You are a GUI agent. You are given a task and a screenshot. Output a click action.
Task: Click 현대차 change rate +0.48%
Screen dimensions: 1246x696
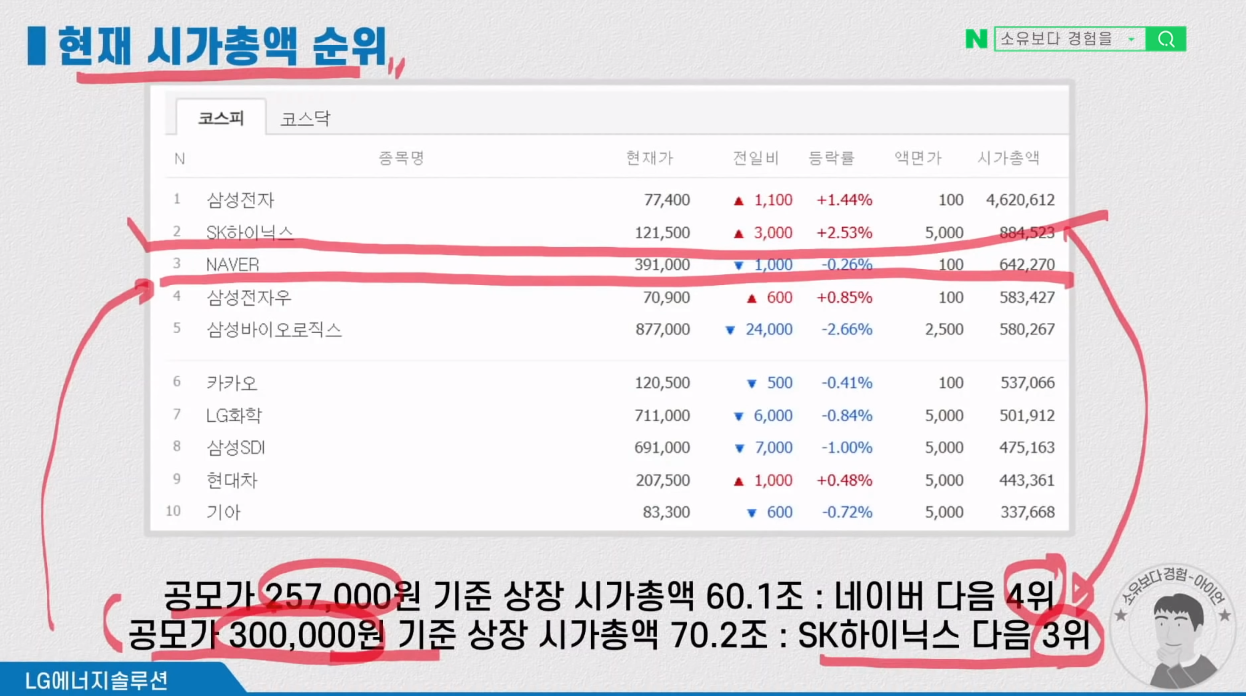click(845, 480)
